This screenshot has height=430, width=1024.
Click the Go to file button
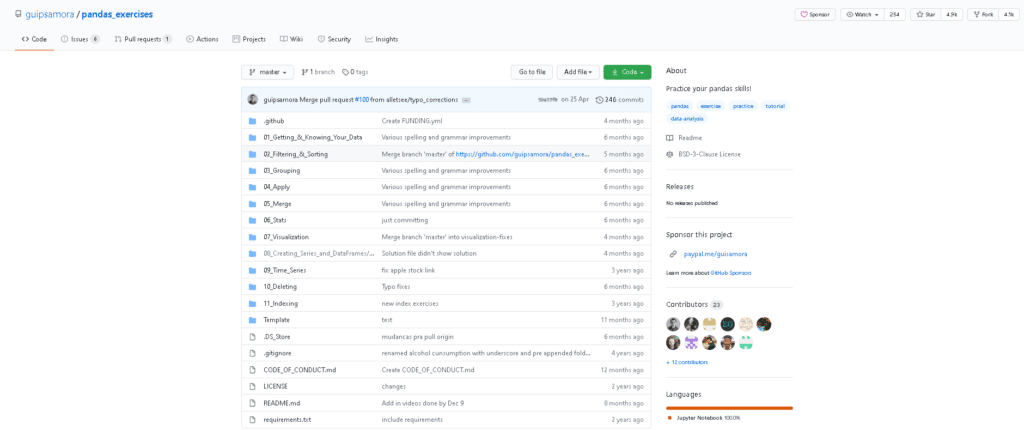tap(532, 72)
